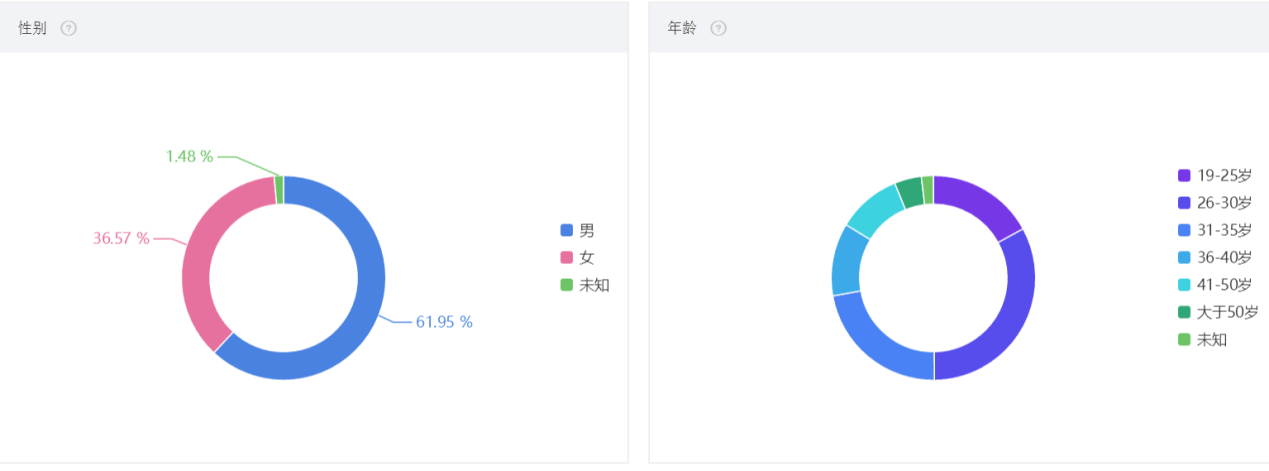The height and width of the screenshot is (471, 1269).
Task: Click the 61.95 % label
Action: (x=444, y=322)
